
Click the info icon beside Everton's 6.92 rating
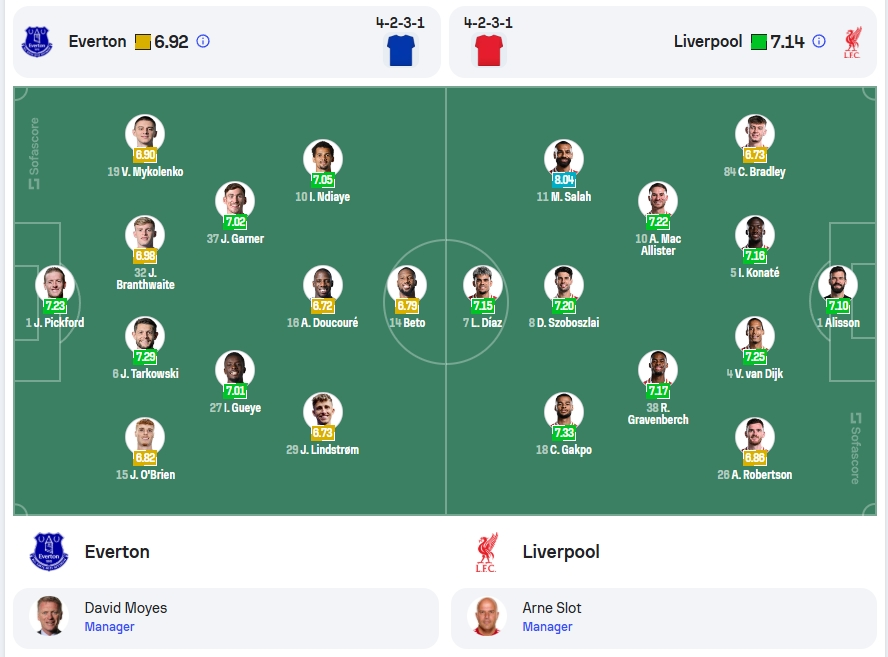[203, 41]
